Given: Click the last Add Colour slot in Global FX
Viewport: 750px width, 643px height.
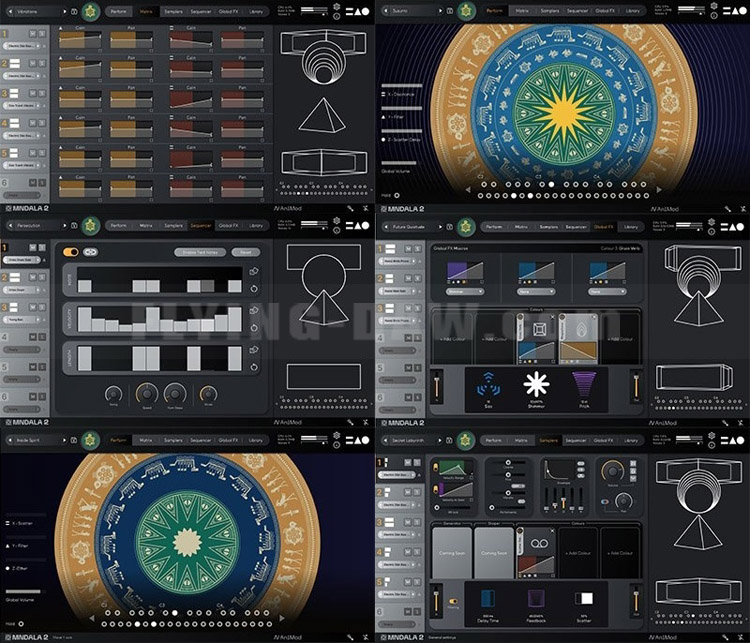Looking at the screenshot, I should click(620, 339).
